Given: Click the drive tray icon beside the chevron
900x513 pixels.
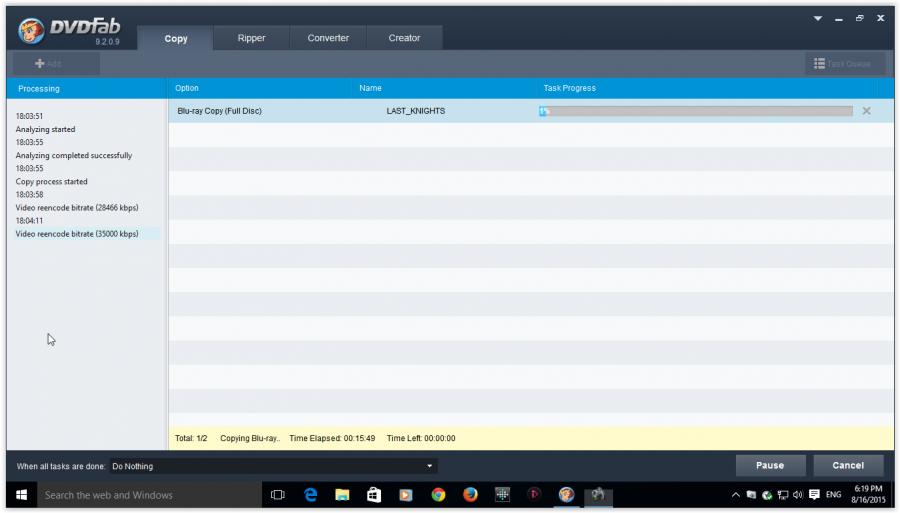Looking at the screenshot, I should pyautogui.click(x=751, y=495).
